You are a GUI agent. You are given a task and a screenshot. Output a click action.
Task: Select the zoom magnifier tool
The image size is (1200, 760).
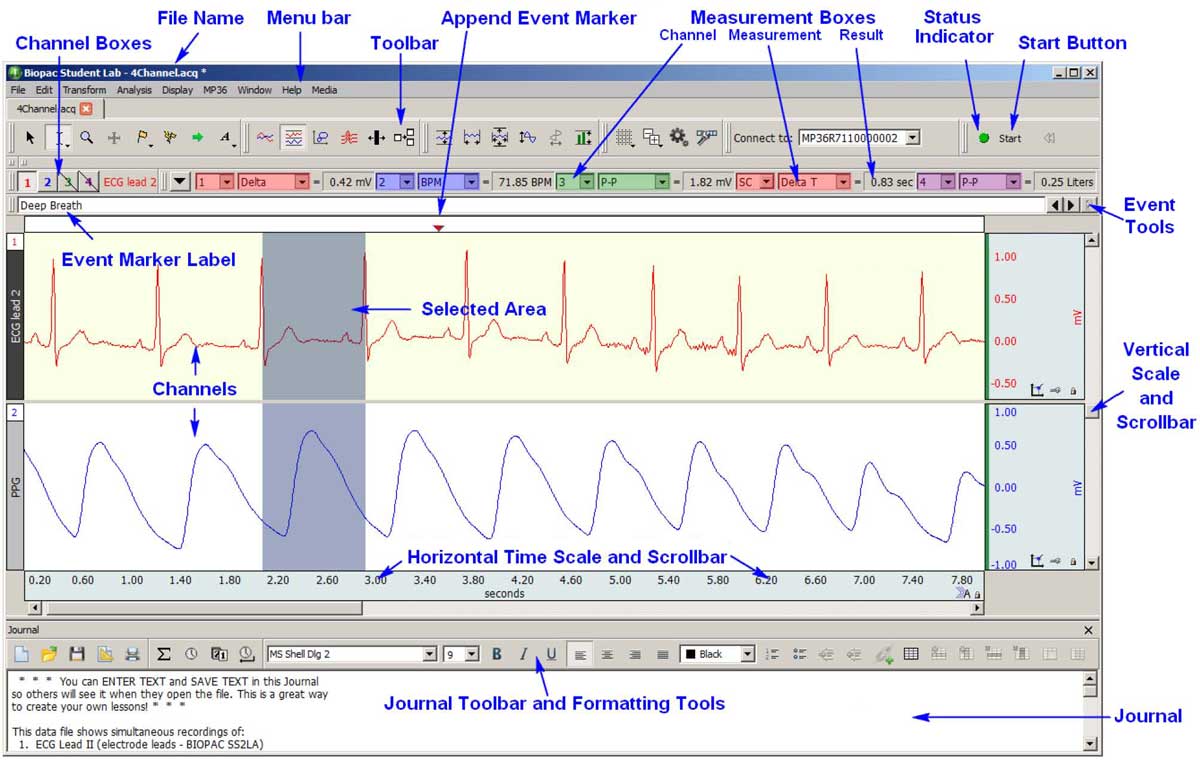[x=86, y=138]
